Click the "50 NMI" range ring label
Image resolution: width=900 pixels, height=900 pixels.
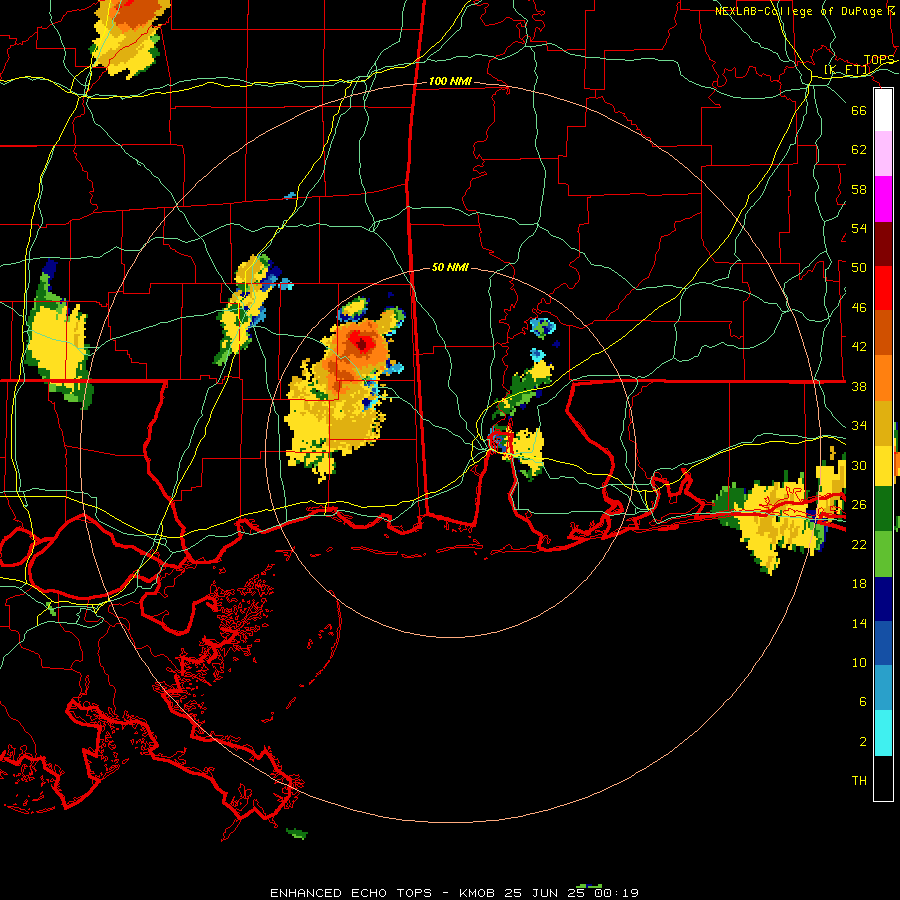click(x=450, y=267)
